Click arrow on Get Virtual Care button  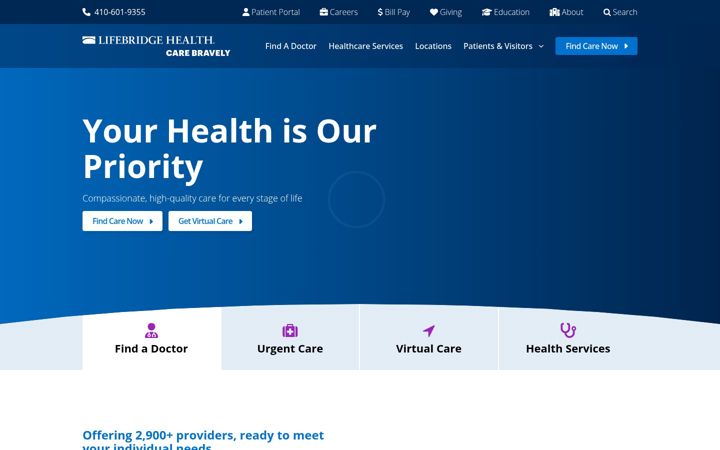(x=241, y=221)
